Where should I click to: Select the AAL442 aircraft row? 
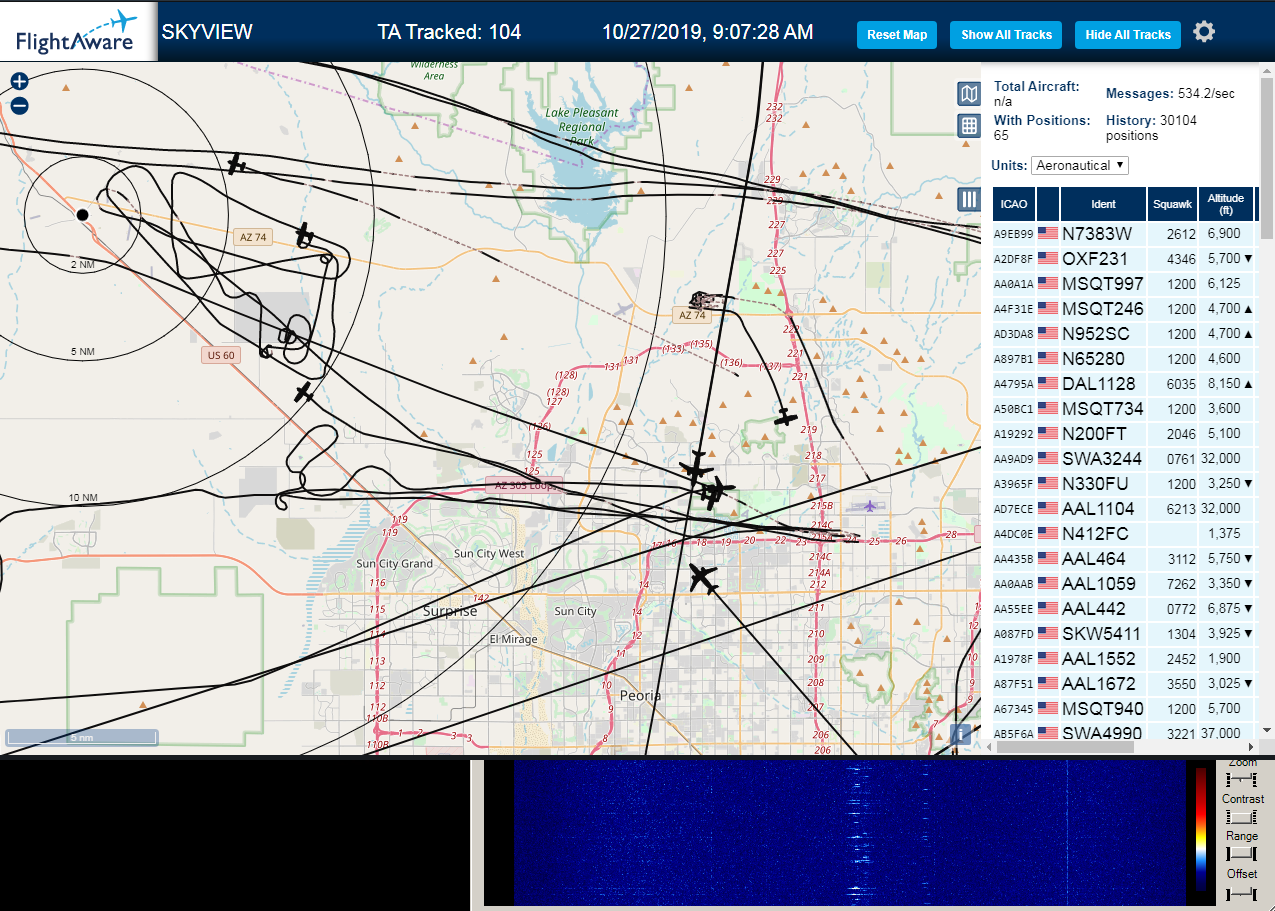[1126, 609]
